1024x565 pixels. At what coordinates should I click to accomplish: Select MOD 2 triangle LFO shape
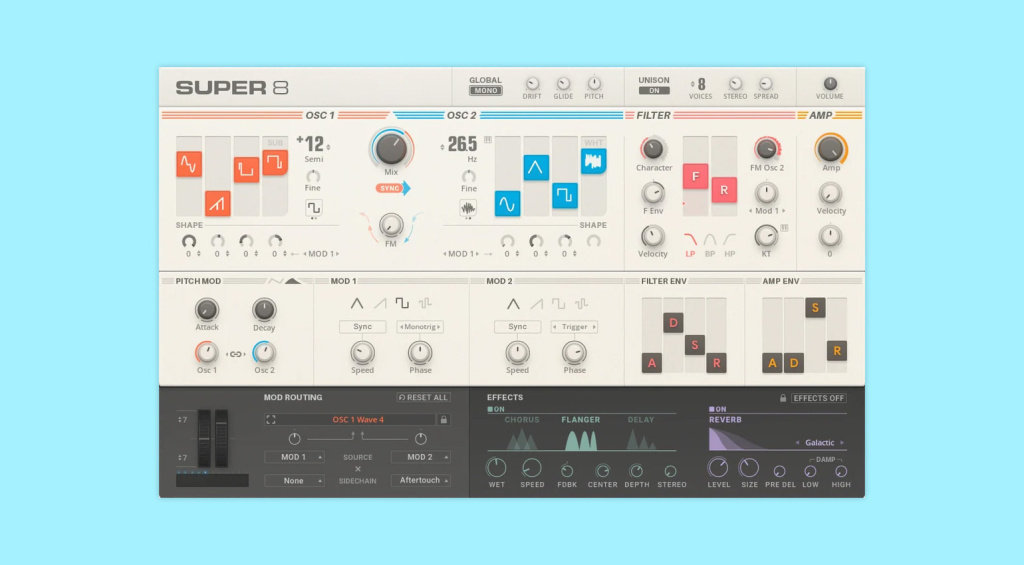(x=513, y=303)
